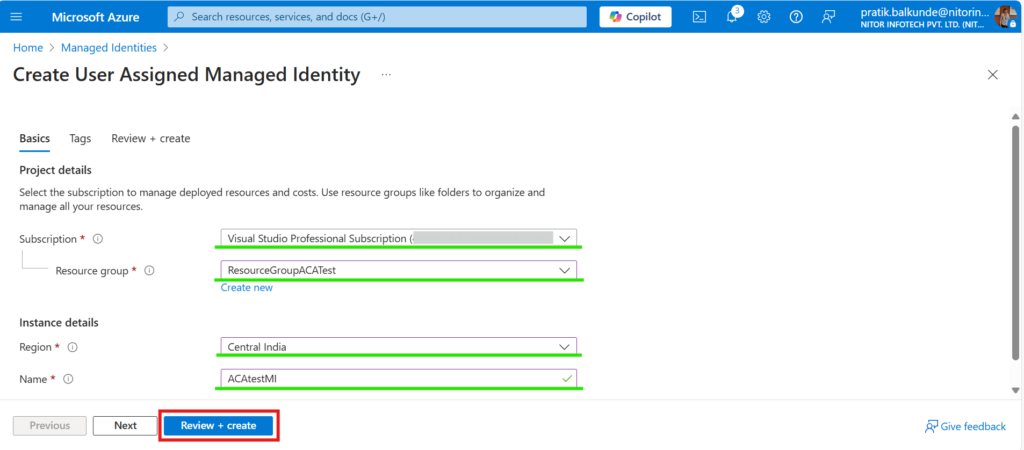The image size is (1024, 450).
Task: Close the Create Managed Identity blade
Action: pyautogui.click(x=993, y=75)
